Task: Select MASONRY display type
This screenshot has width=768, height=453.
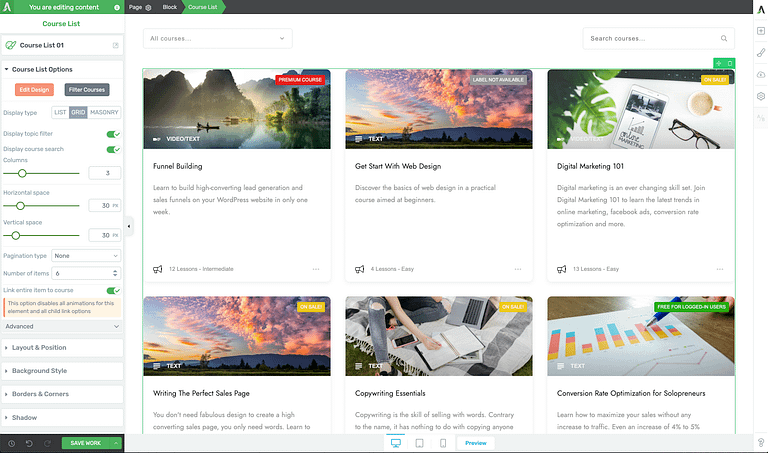Action: click(x=104, y=112)
